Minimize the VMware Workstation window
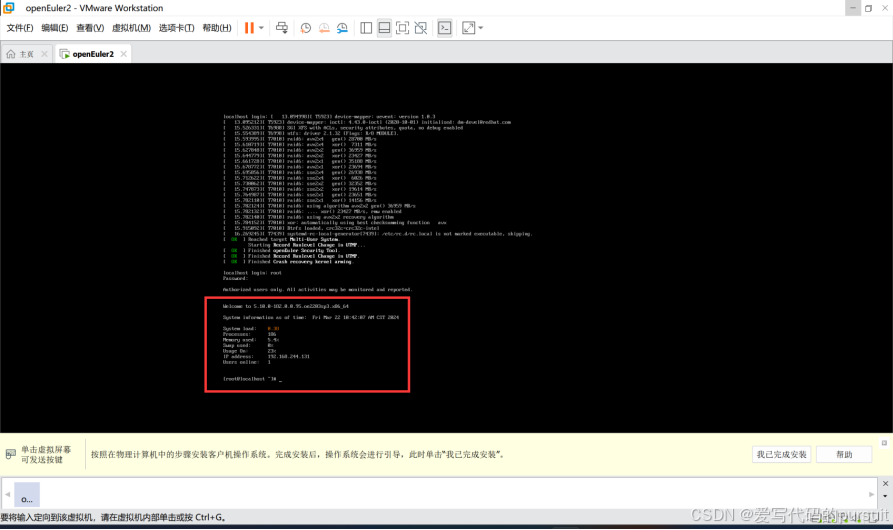This screenshot has height=530, width=893. 853,8
